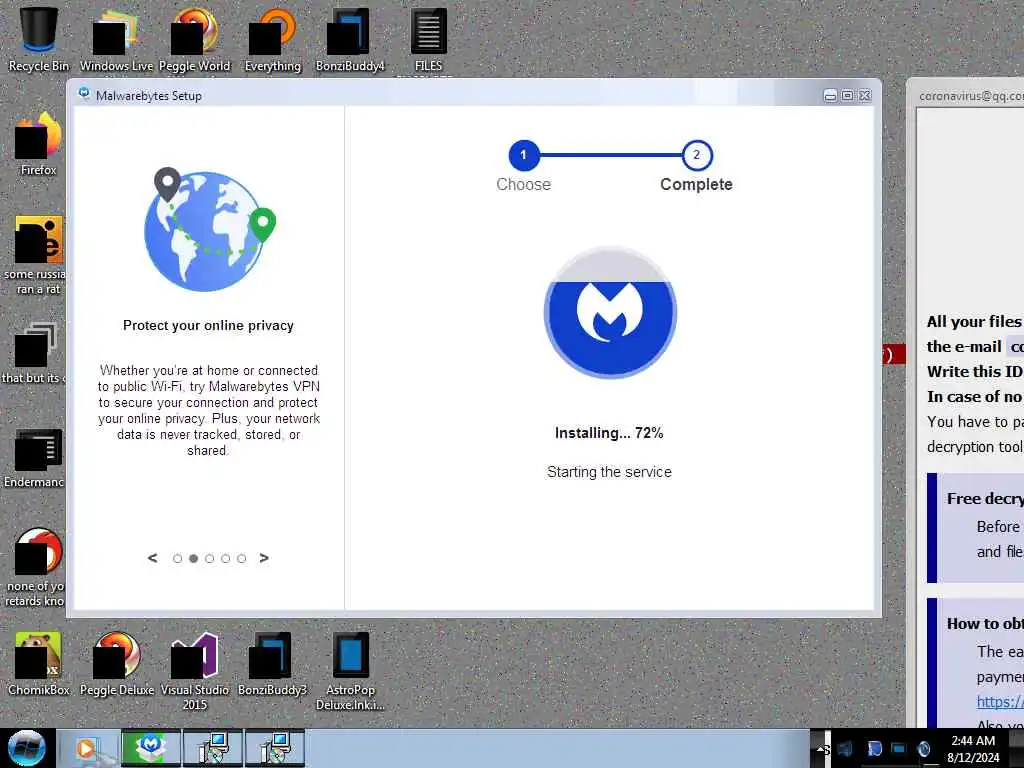Launch the Firefox desktop shortcut
1024x768 pixels.
pyautogui.click(x=39, y=144)
